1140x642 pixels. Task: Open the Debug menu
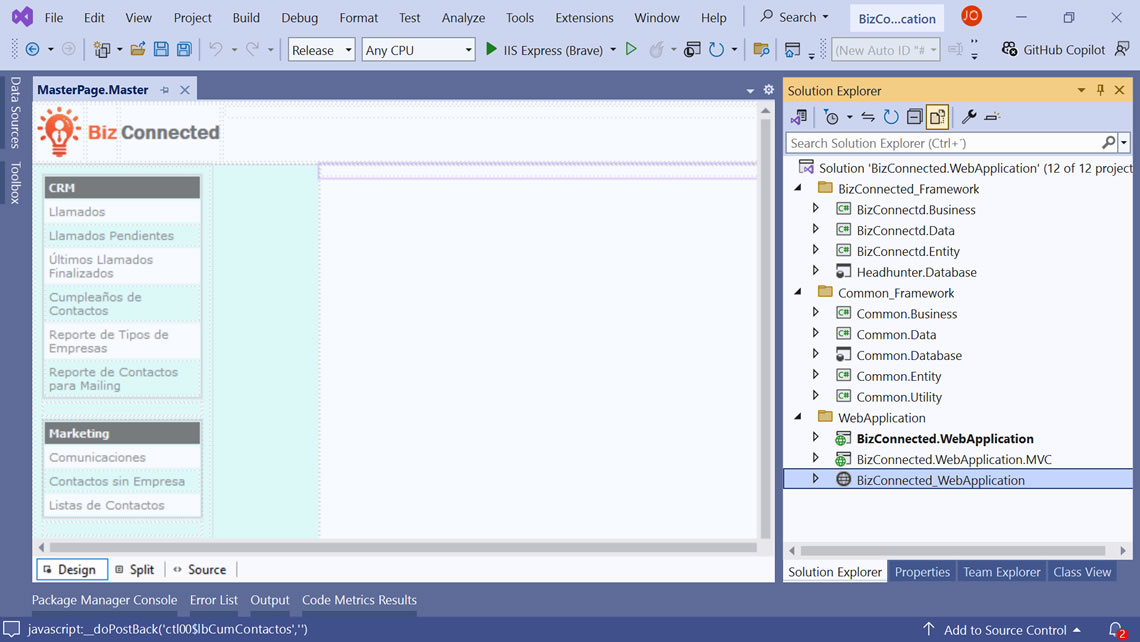point(299,17)
